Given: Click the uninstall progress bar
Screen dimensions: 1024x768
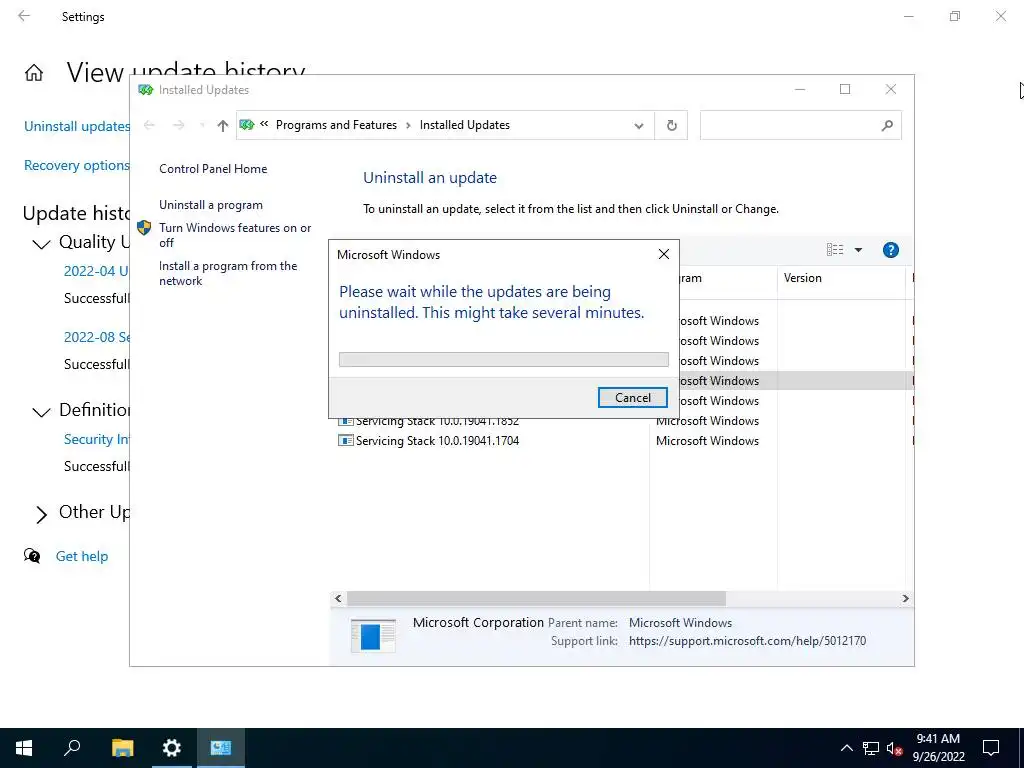Looking at the screenshot, I should 504,359.
